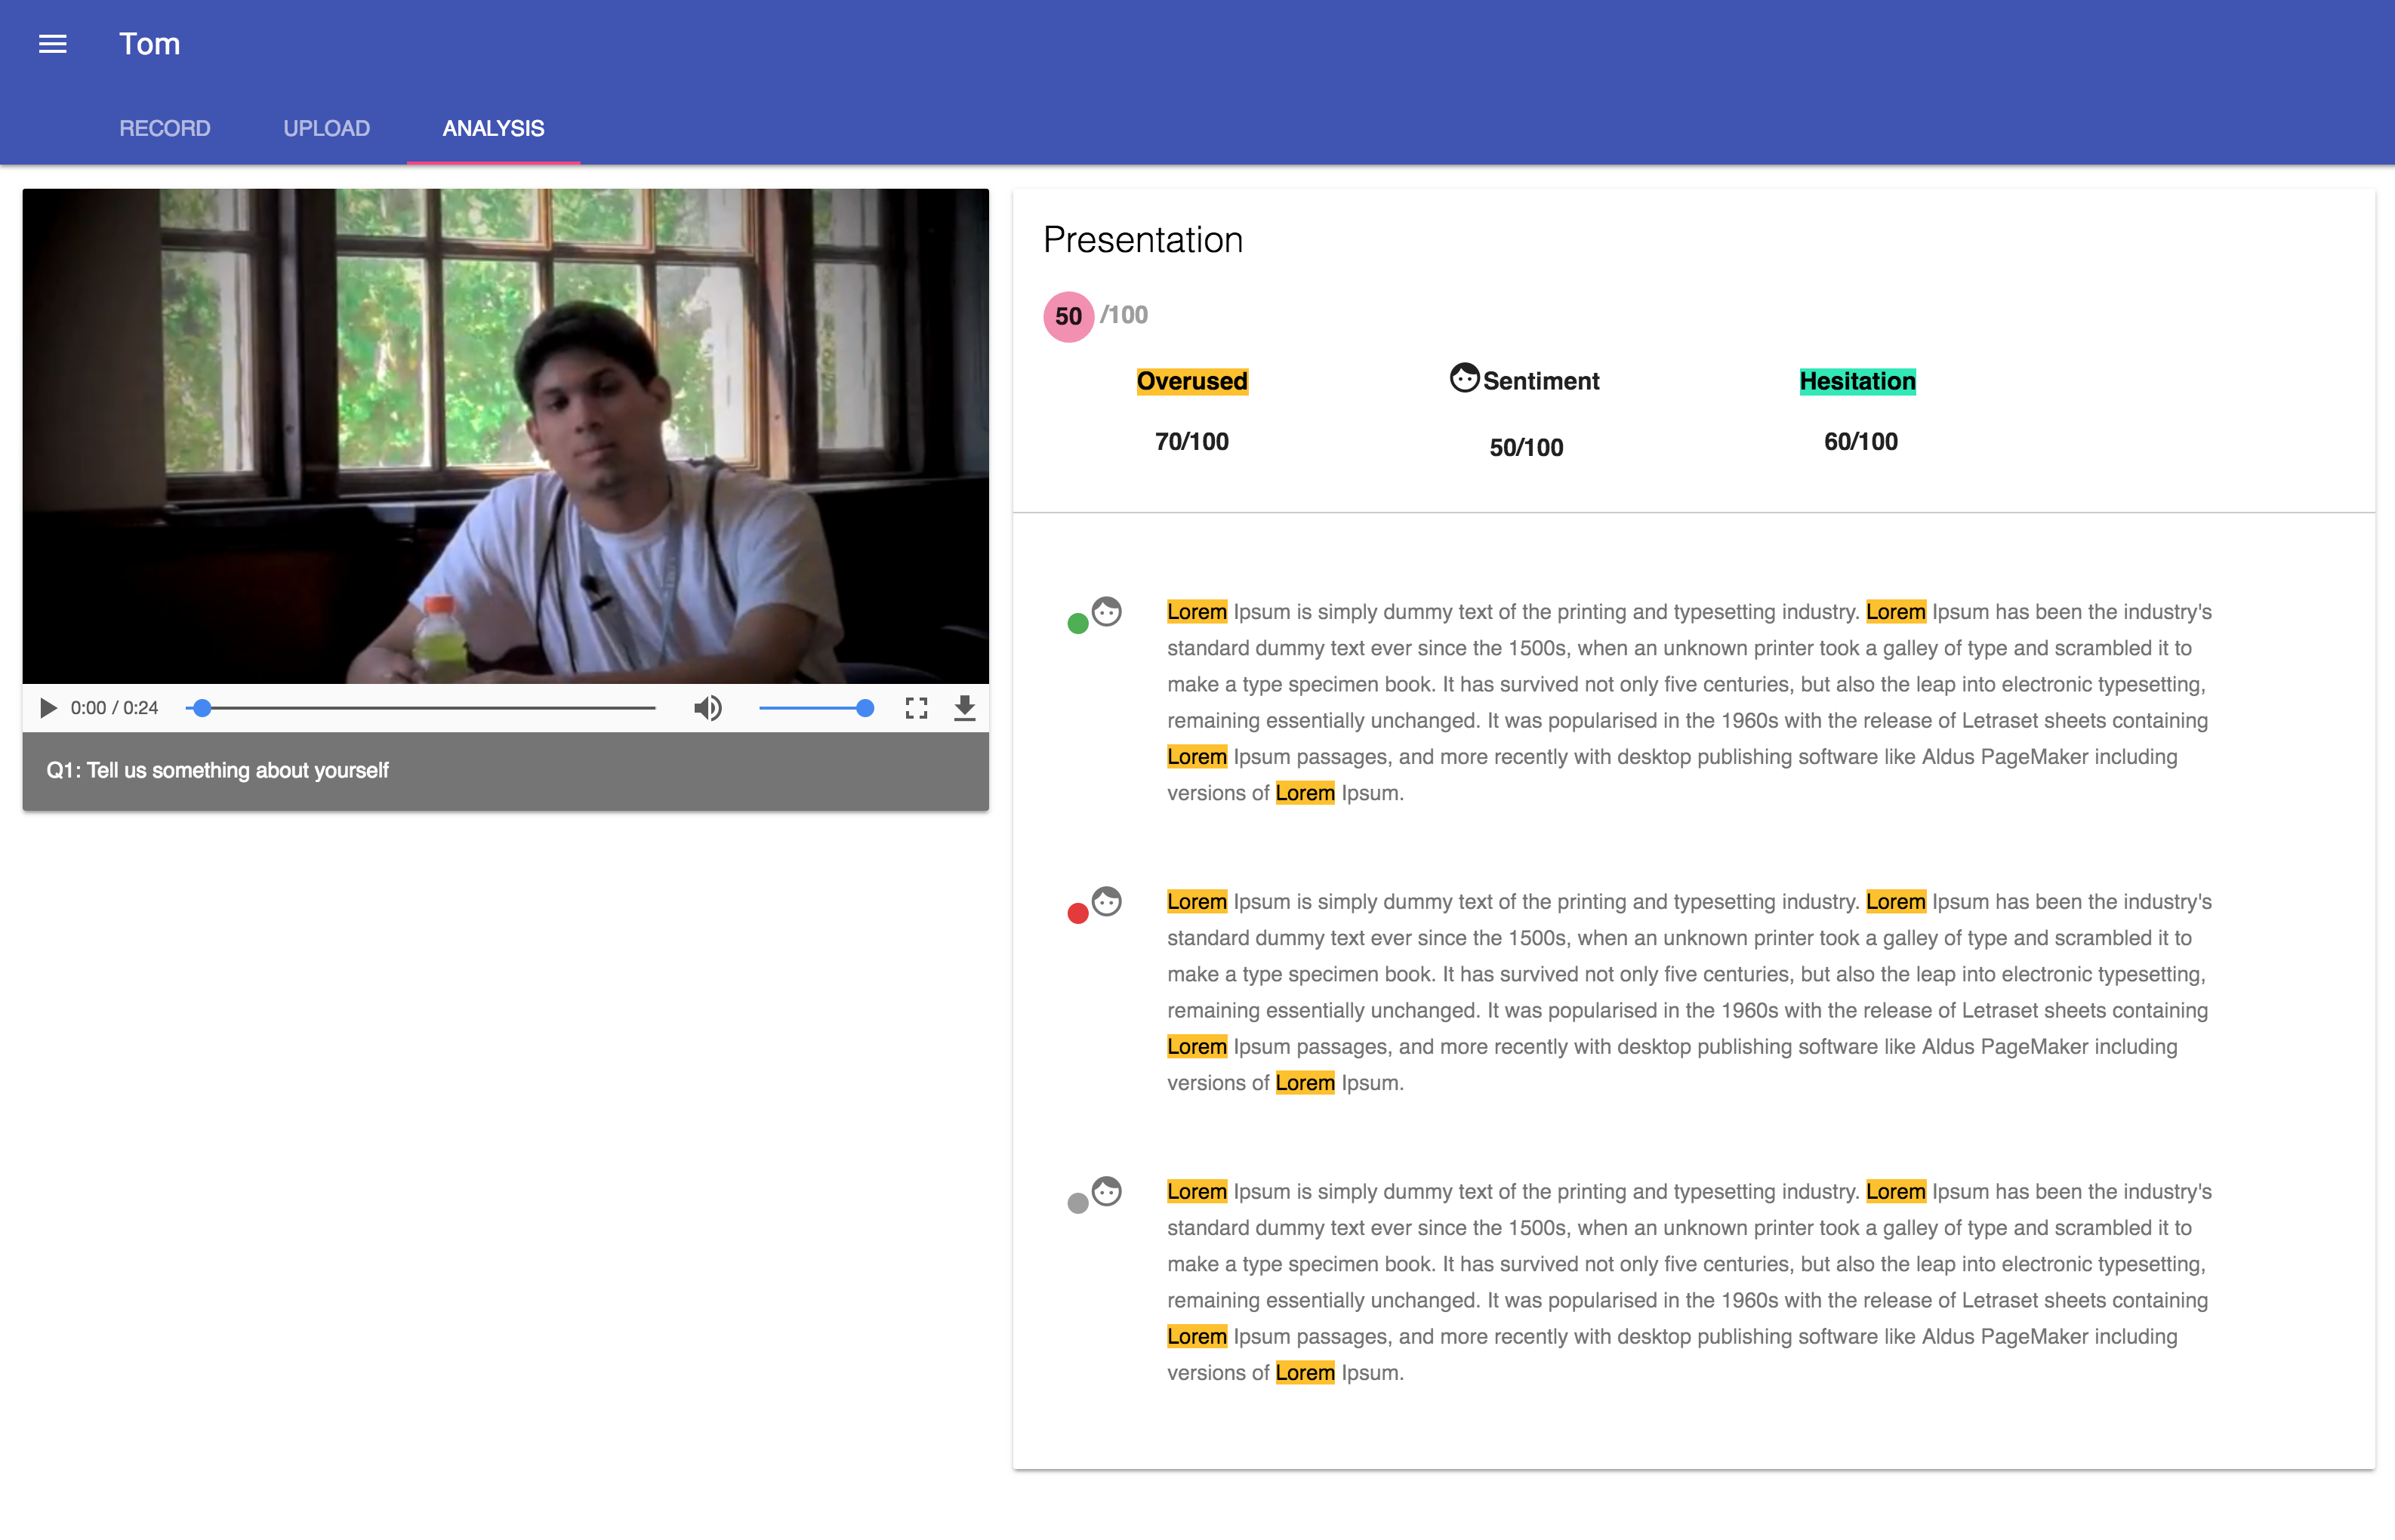This screenshot has height=1540, width=2395.
Task: Click the Overused highlighted label
Action: tap(1191, 381)
